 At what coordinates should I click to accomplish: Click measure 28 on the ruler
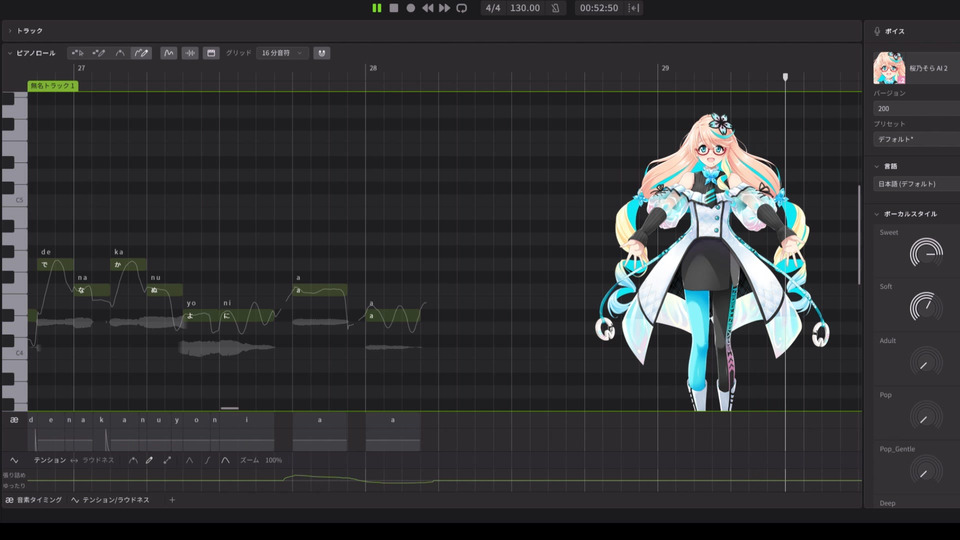(373, 68)
